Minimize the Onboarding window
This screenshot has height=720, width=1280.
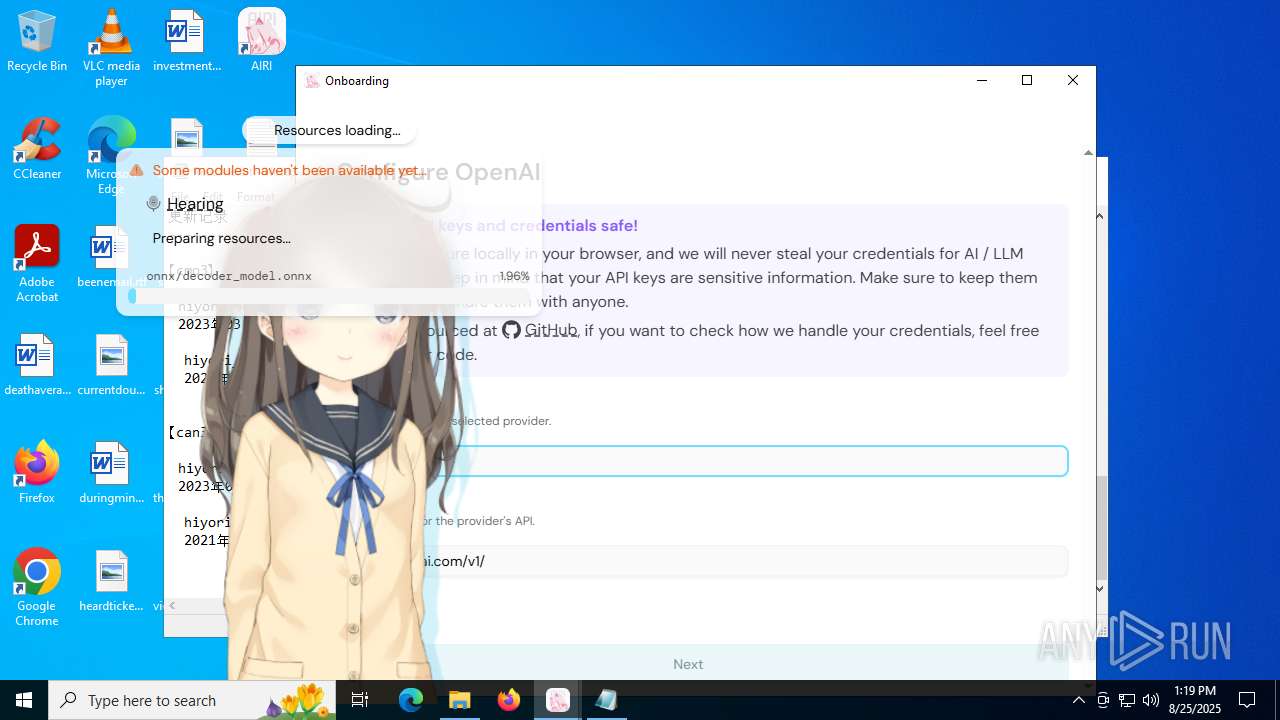982,80
